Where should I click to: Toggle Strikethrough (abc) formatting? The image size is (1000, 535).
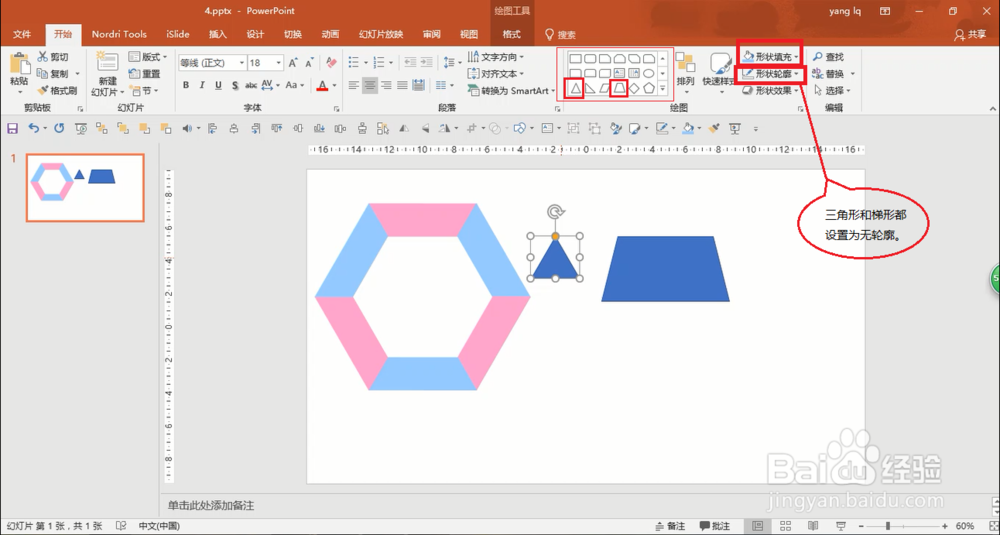click(251, 85)
